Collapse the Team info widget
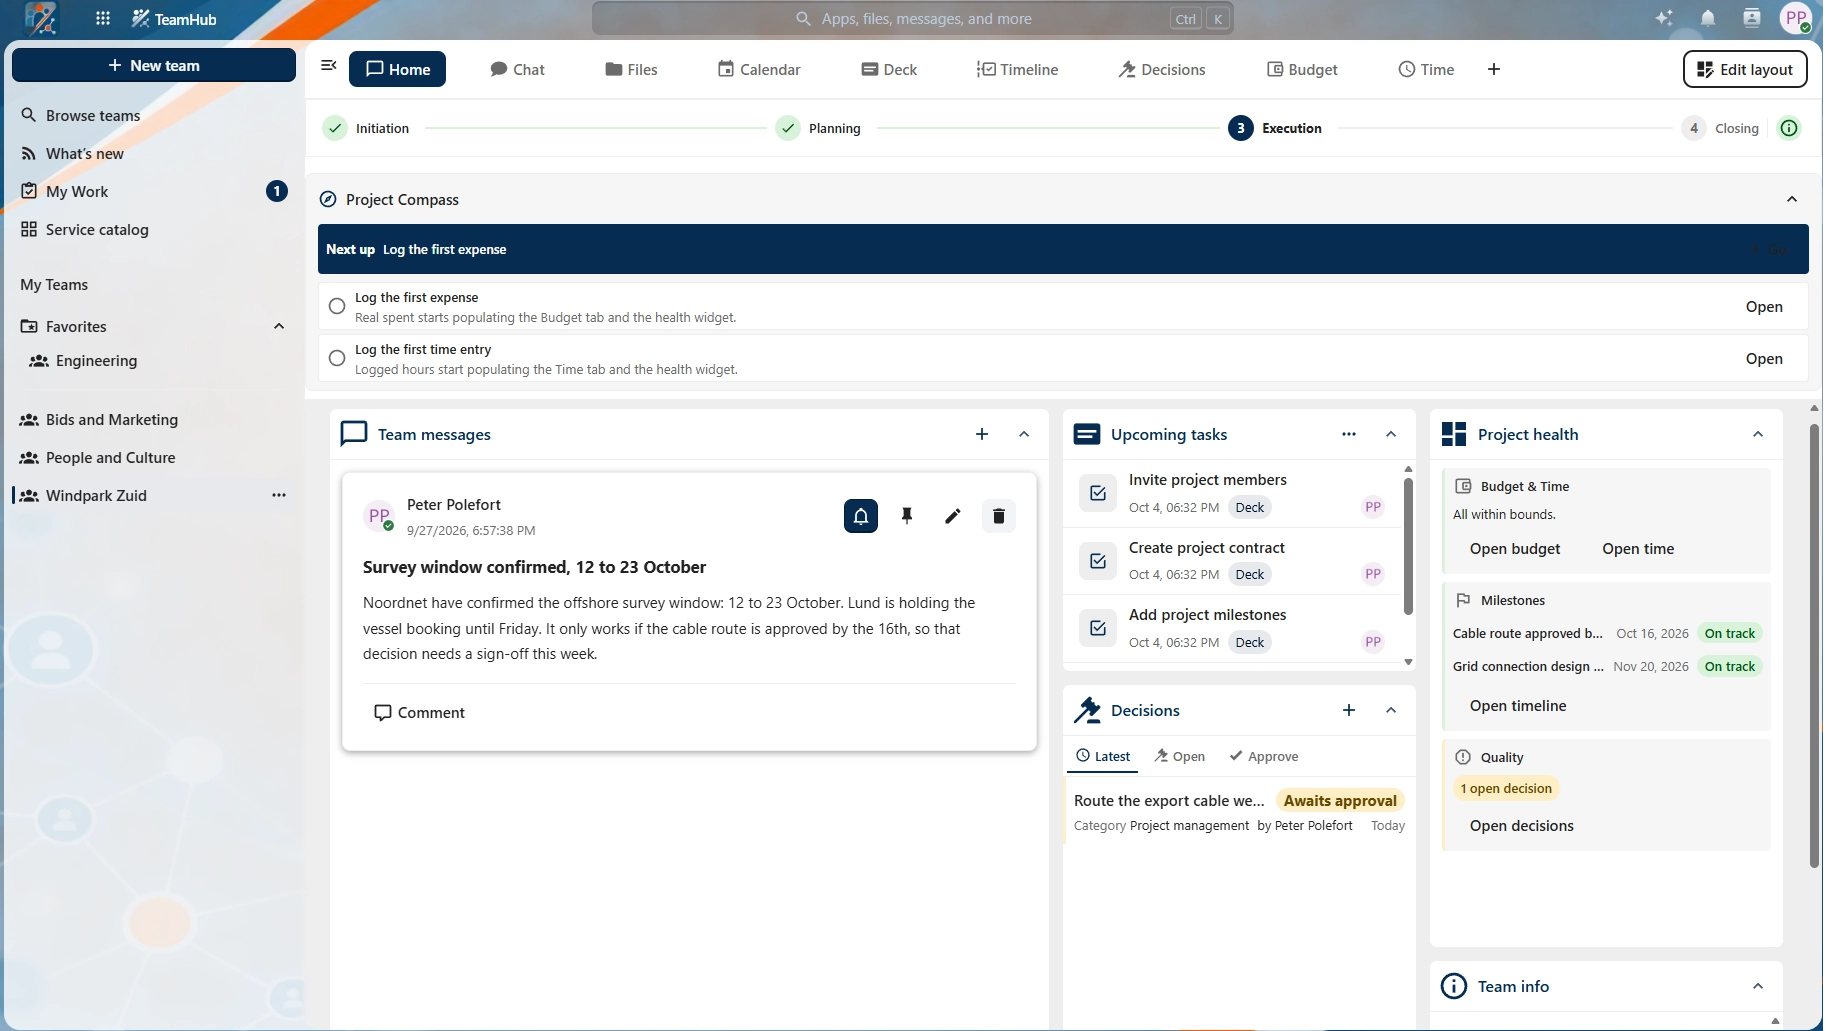This screenshot has height=1031, width=1829. pyautogui.click(x=1758, y=986)
